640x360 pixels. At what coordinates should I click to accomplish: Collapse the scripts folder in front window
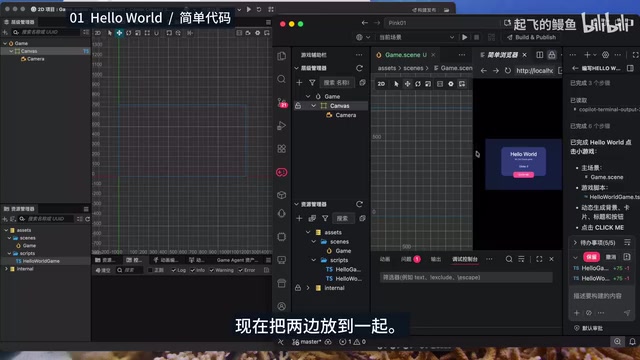pyautogui.click(x=313, y=260)
